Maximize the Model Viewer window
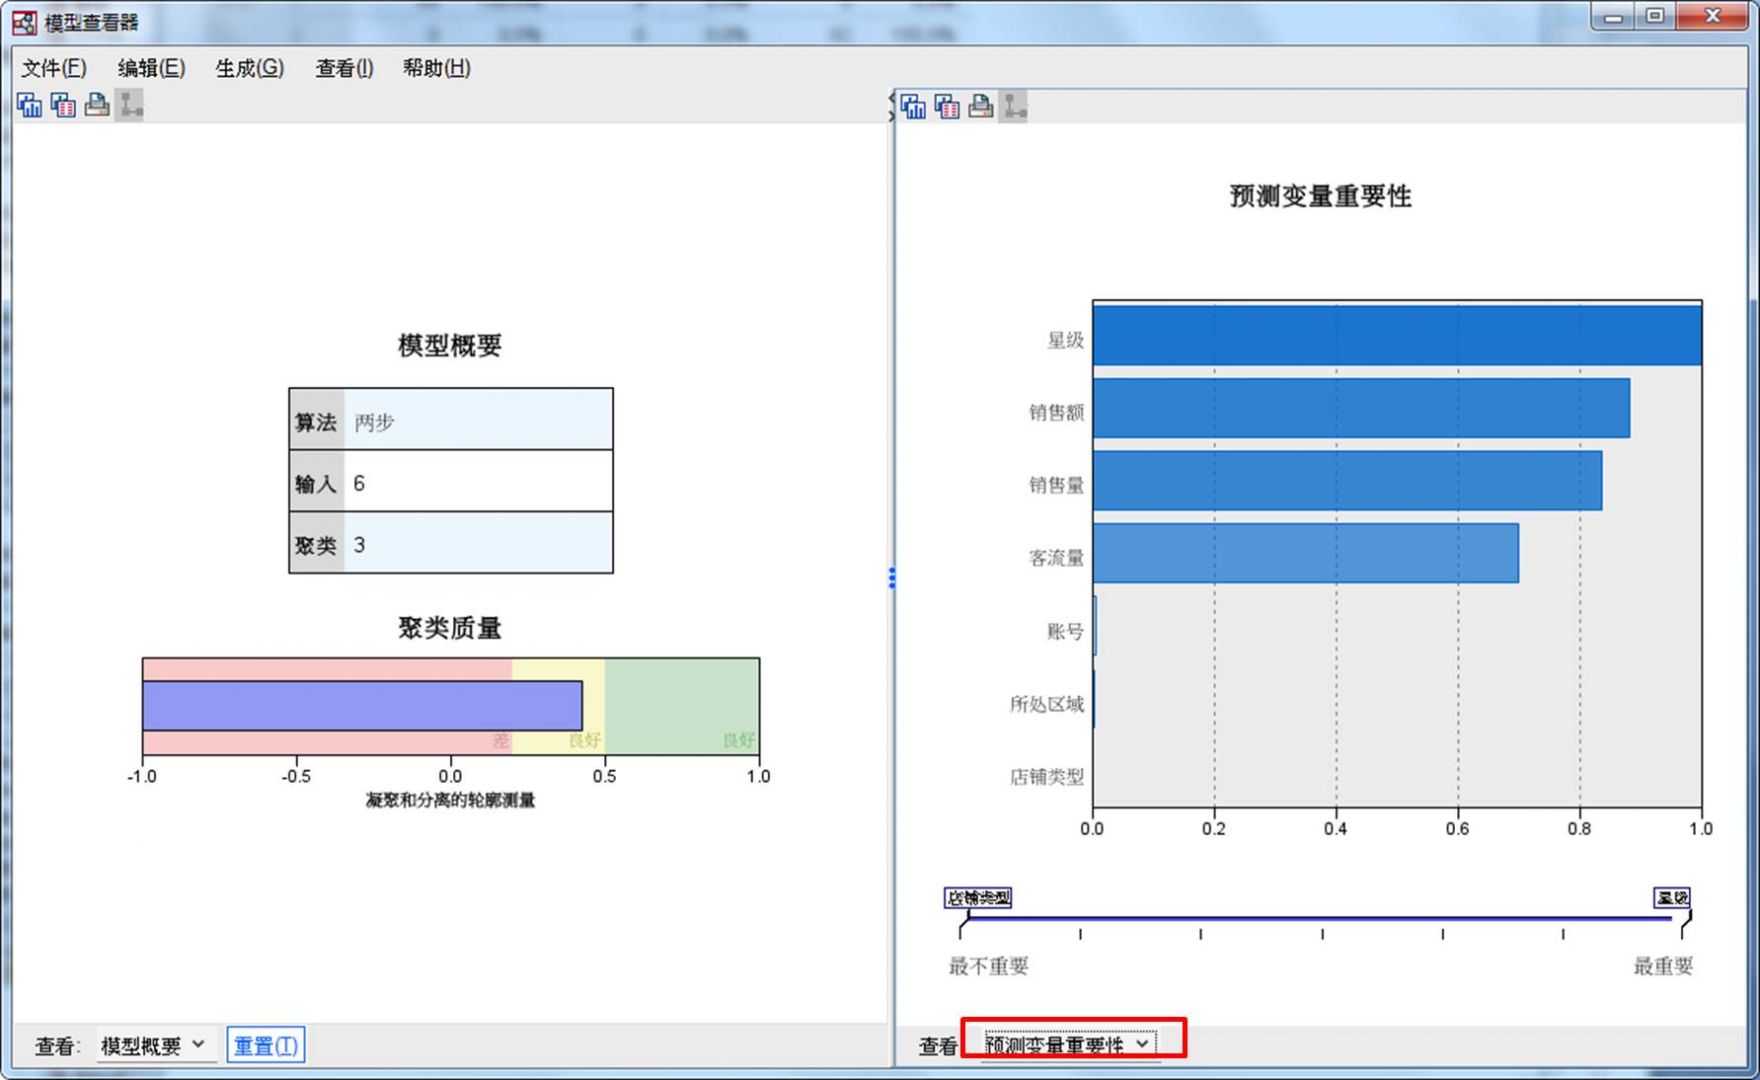Screen dimensions: 1760x1080 click(x=1655, y=17)
